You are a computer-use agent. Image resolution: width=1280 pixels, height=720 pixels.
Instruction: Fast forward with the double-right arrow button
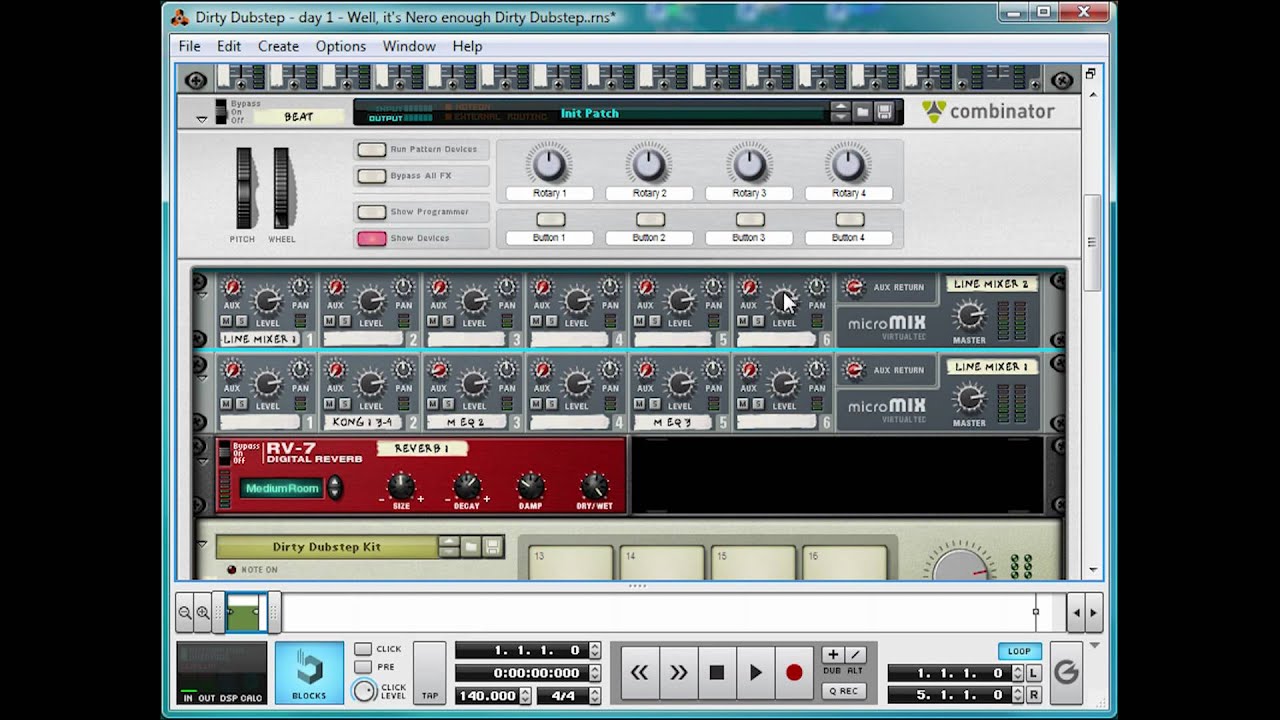[x=678, y=673]
